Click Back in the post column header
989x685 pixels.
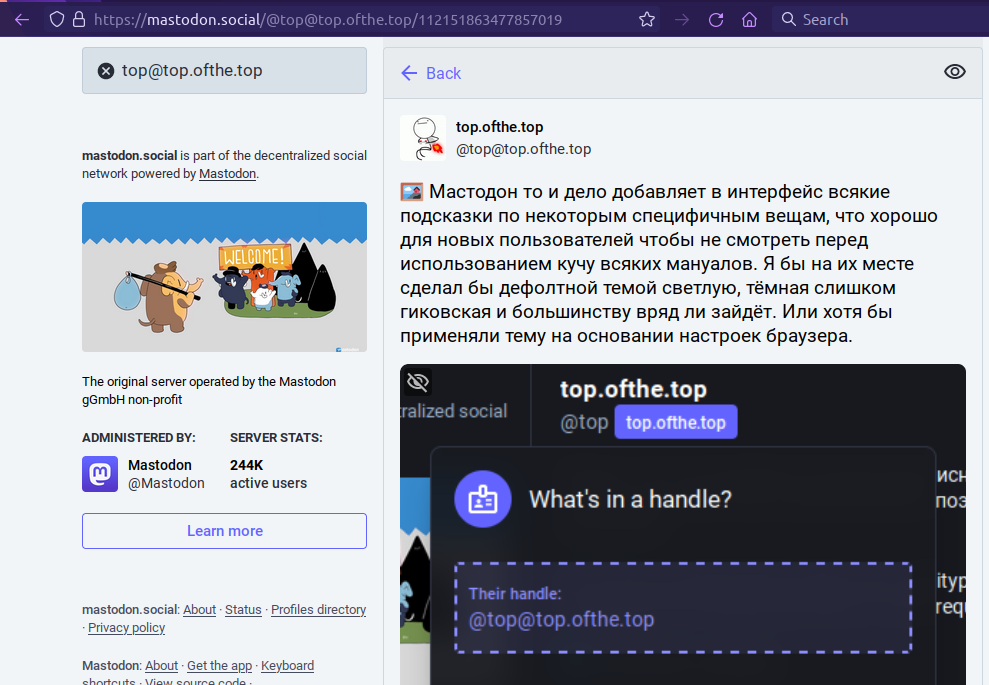(x=431, y=73)
